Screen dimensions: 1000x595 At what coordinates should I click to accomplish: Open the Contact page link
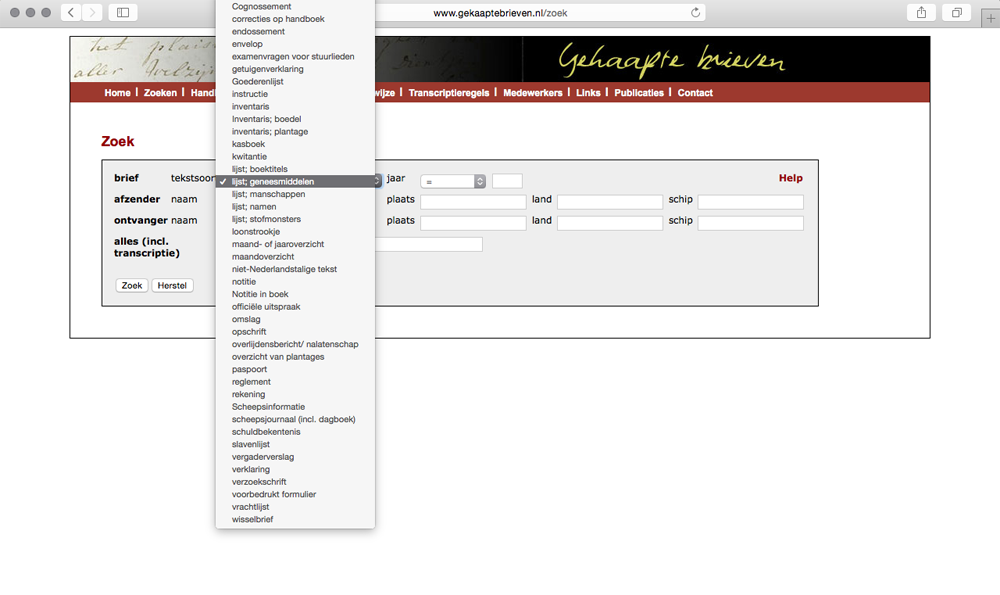(x=695, y=93)
